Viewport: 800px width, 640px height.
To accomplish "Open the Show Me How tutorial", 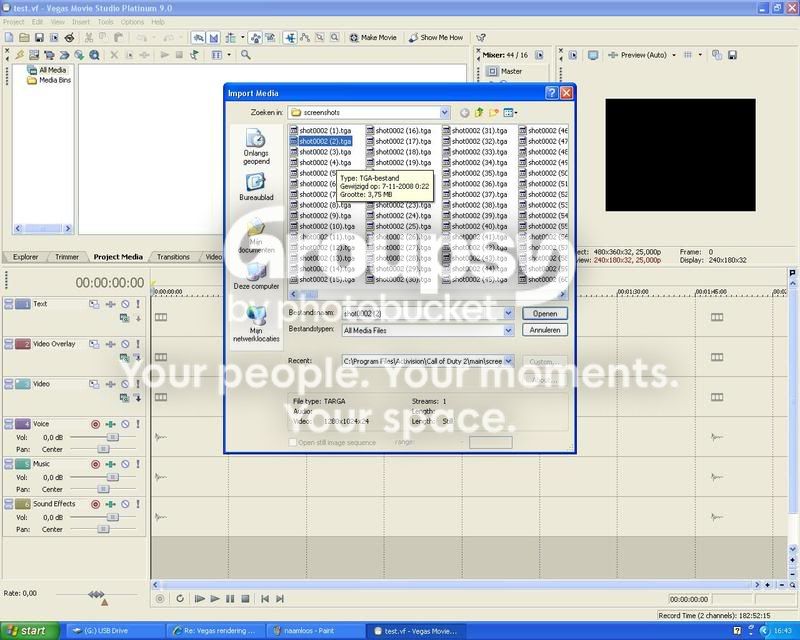I will [x=436, y=38].
